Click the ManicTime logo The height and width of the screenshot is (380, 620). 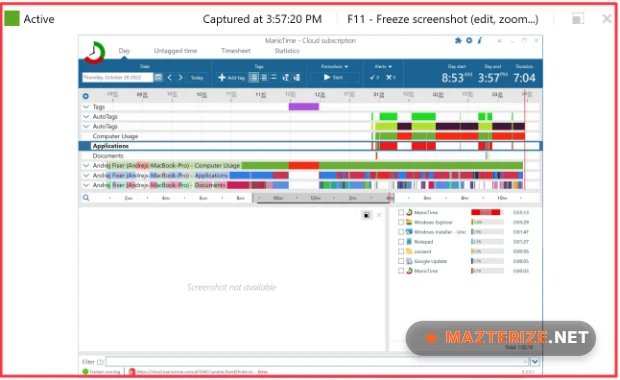click(x=94, y=52)
